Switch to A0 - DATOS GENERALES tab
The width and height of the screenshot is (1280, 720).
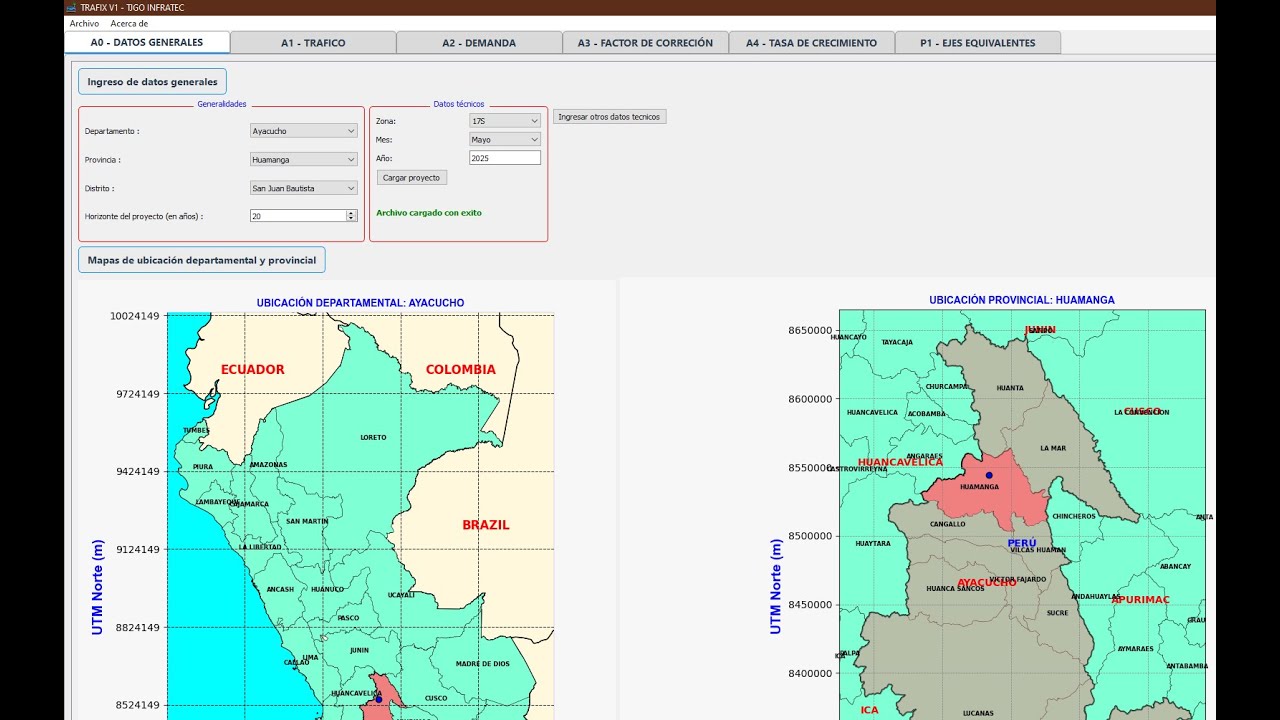tap(147, 42)
